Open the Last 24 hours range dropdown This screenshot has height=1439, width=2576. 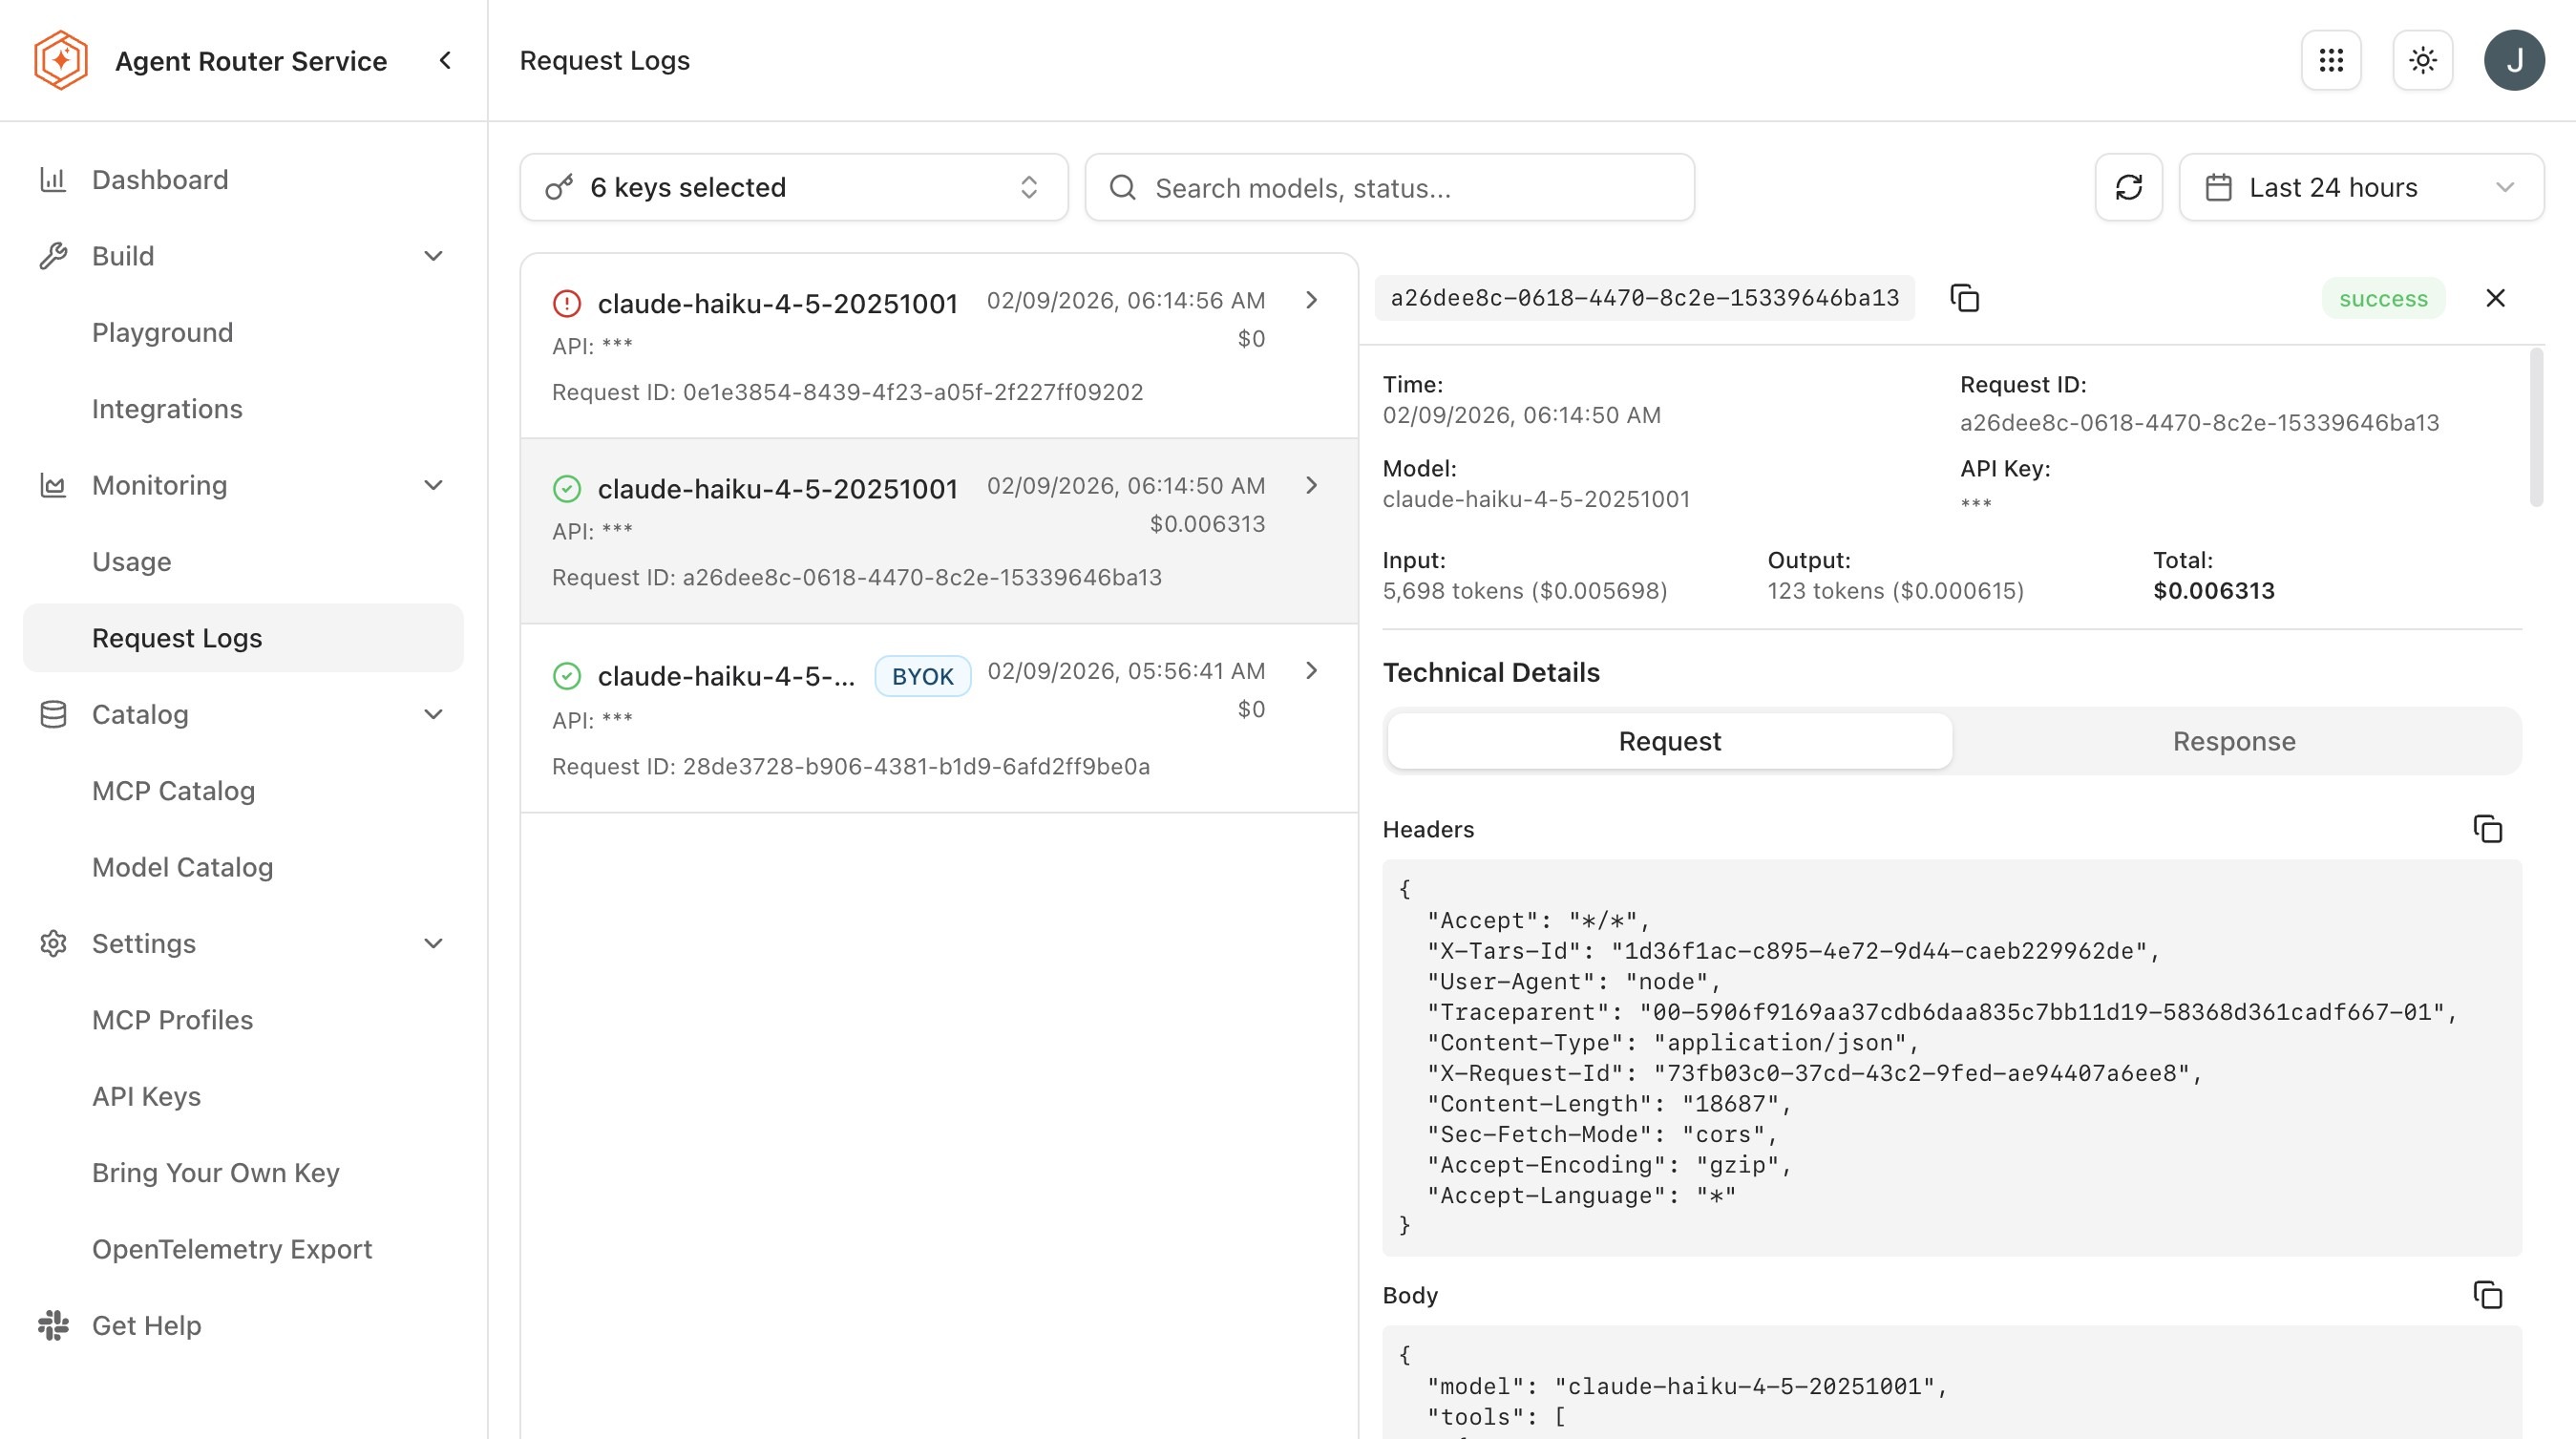pyautogui.click(x=2361, y=187)
